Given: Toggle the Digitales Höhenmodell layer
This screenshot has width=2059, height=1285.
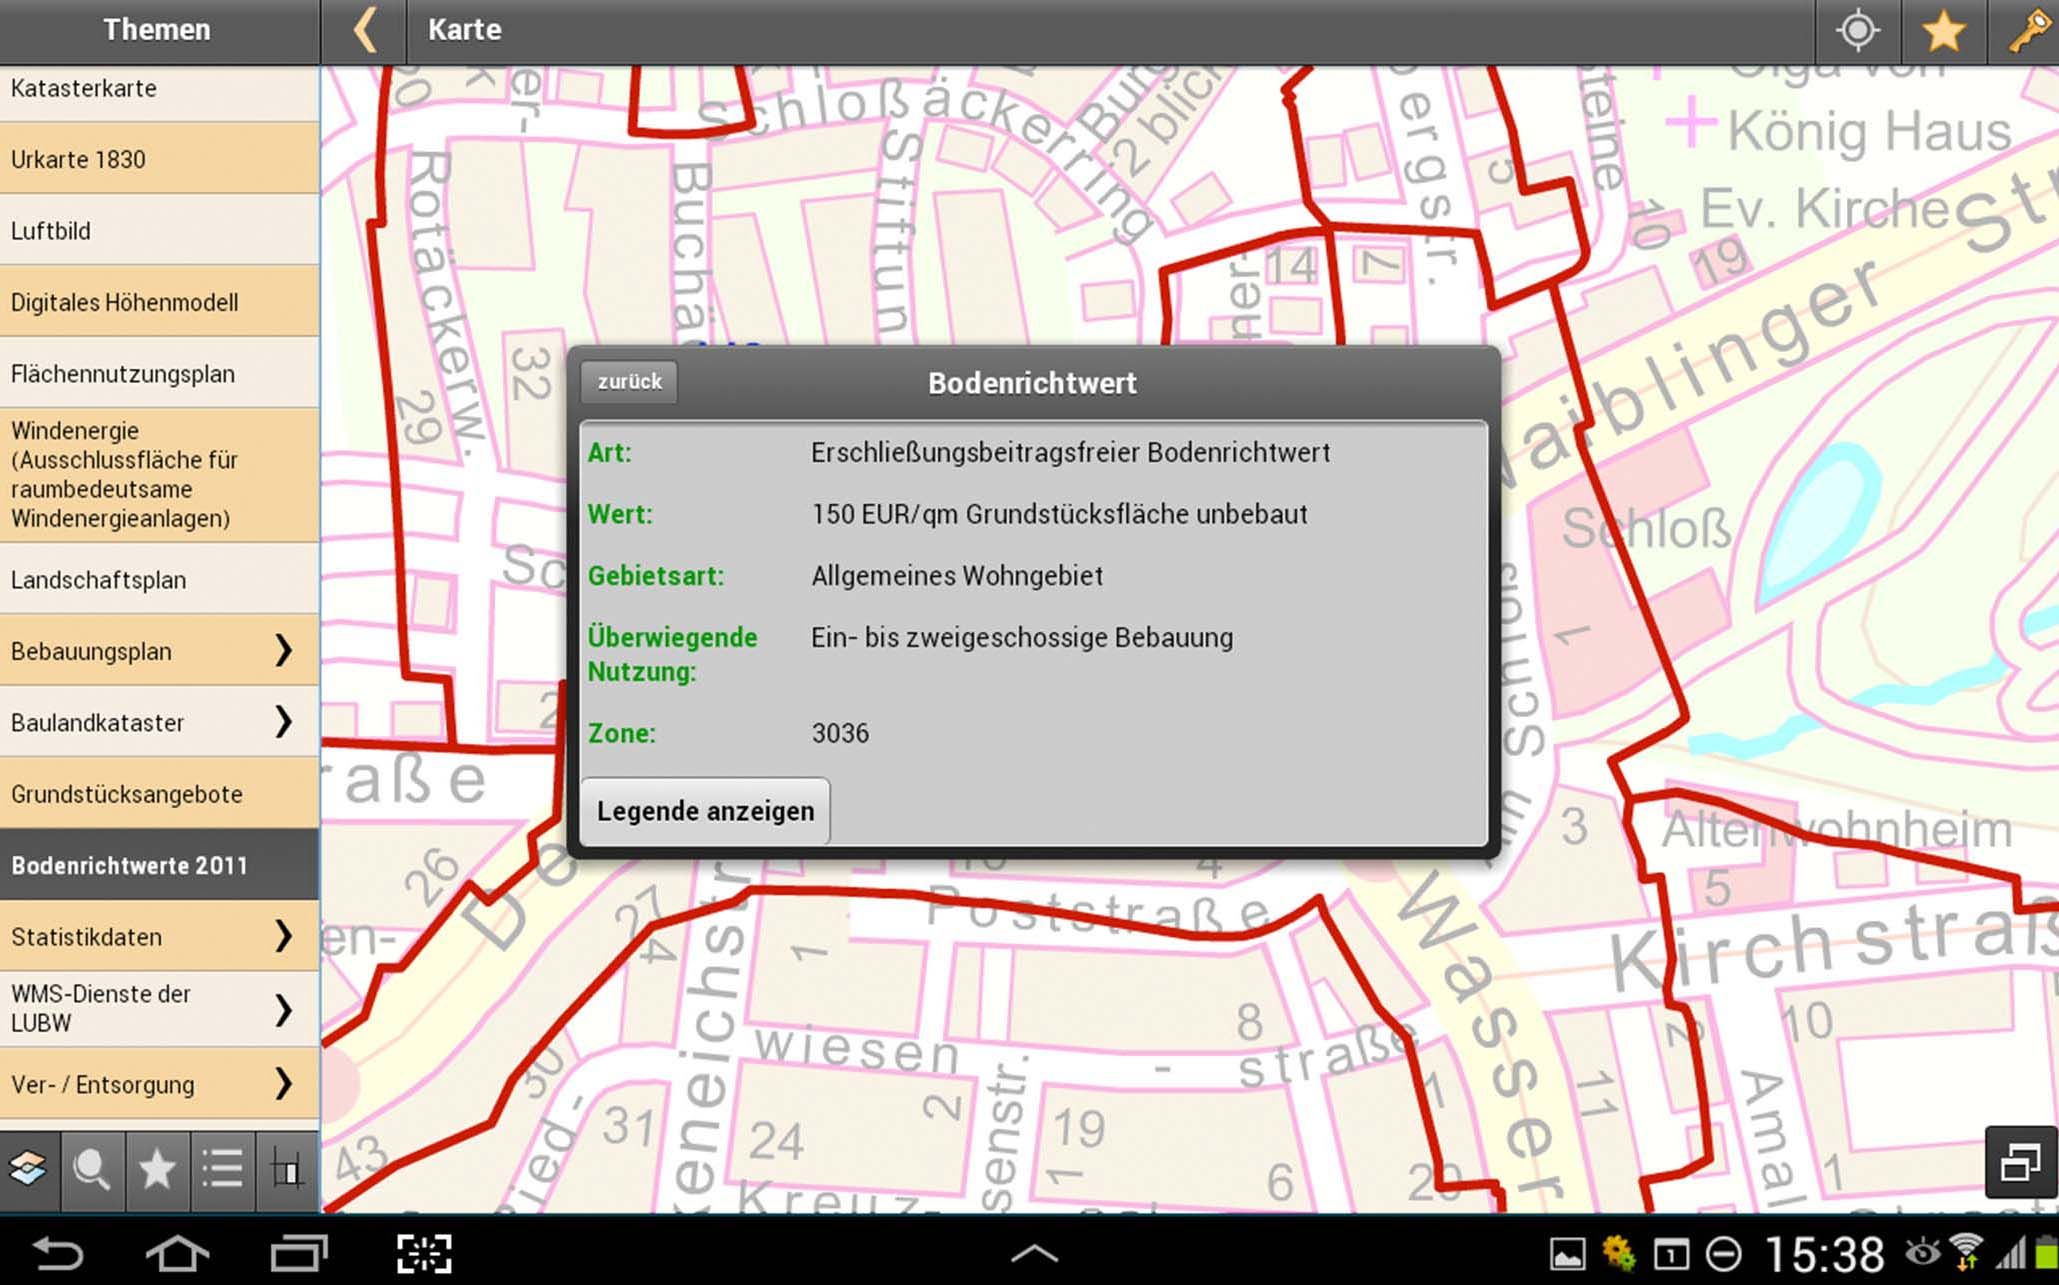Looking at the screenshot, I should 160,301.
